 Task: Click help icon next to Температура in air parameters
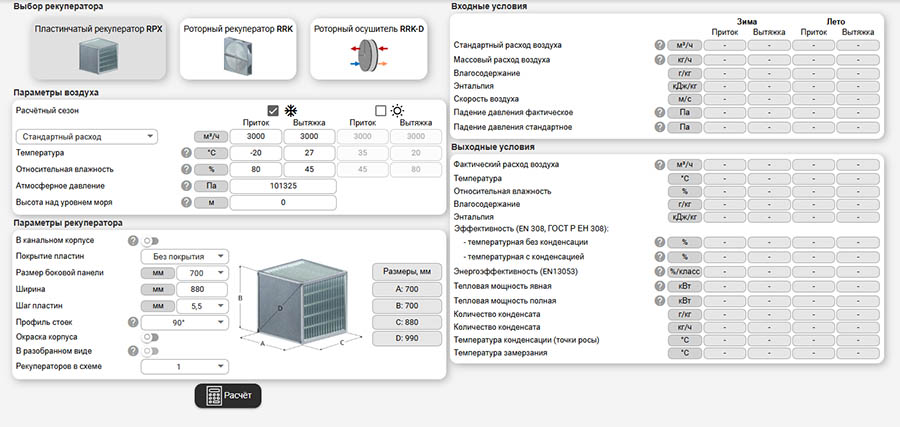186,153
